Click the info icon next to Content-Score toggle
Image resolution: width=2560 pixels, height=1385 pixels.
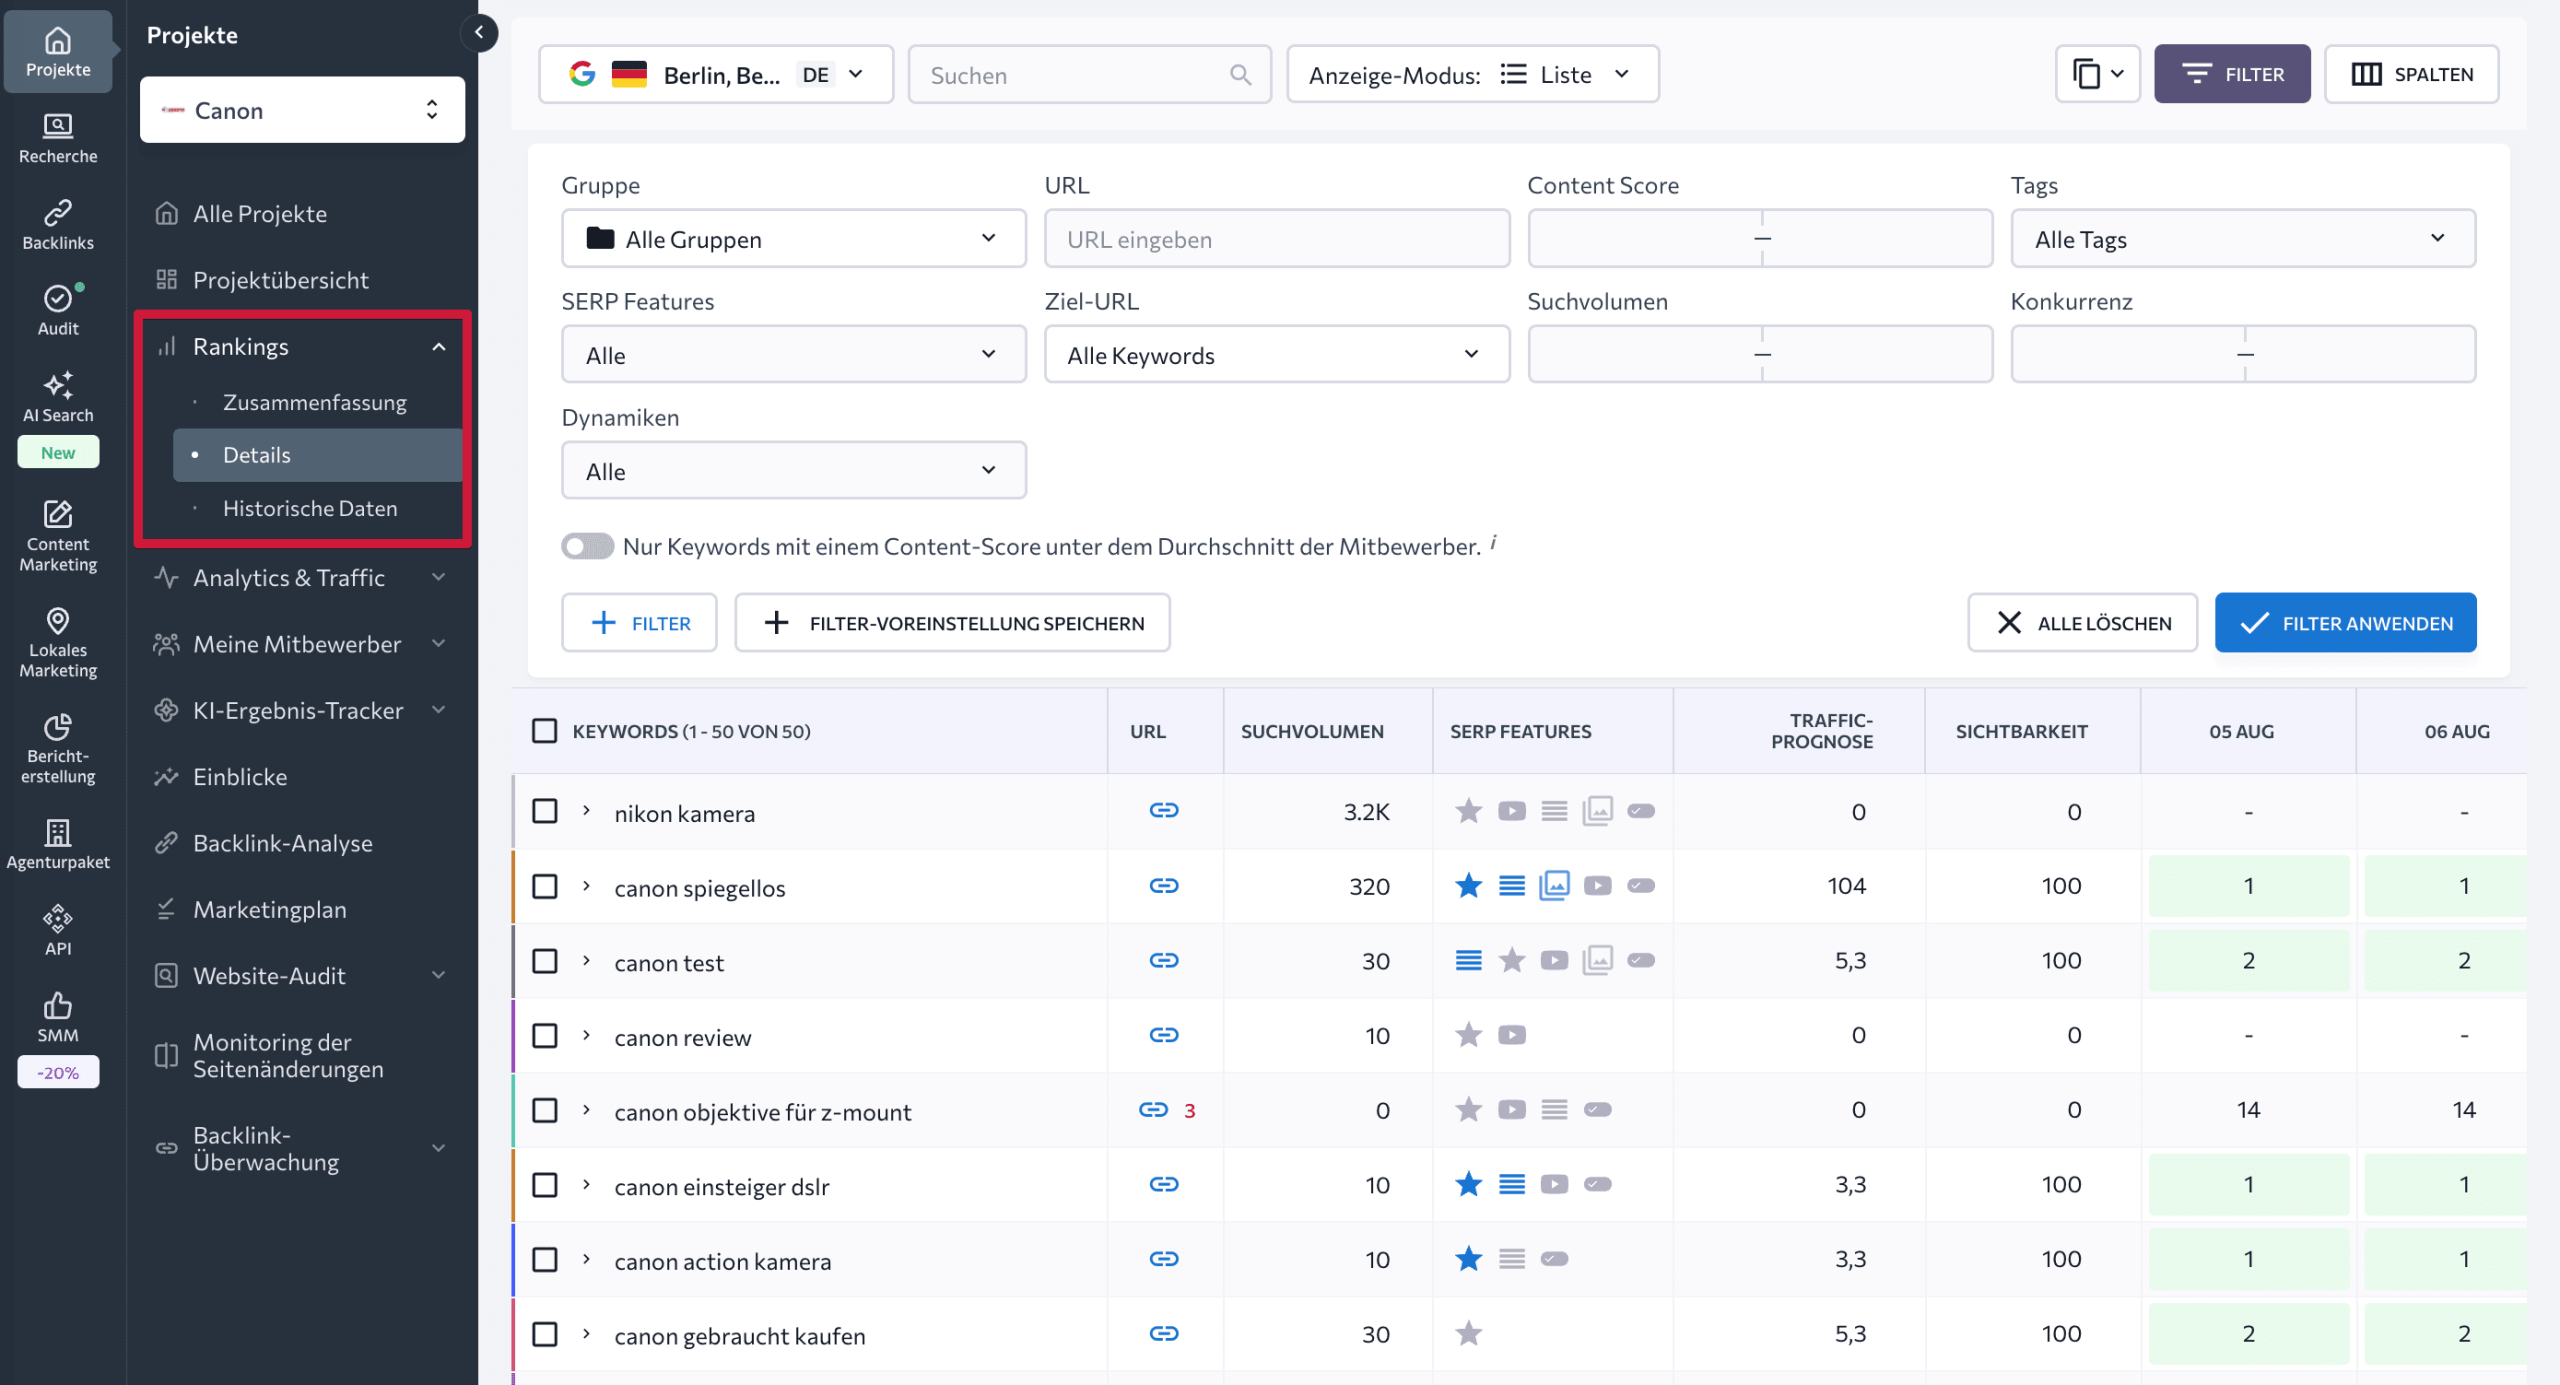[x=1493, y=542]
